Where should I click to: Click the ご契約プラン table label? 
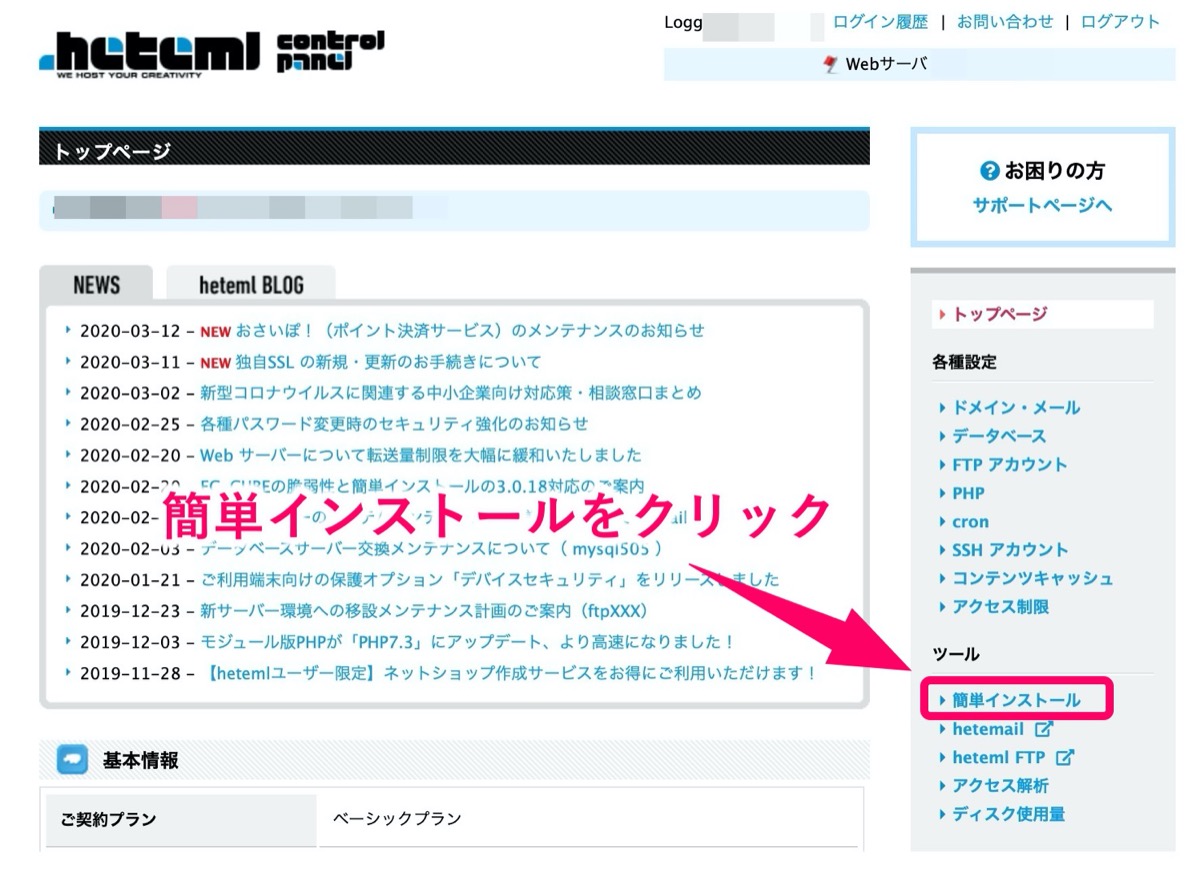[109, 819]
